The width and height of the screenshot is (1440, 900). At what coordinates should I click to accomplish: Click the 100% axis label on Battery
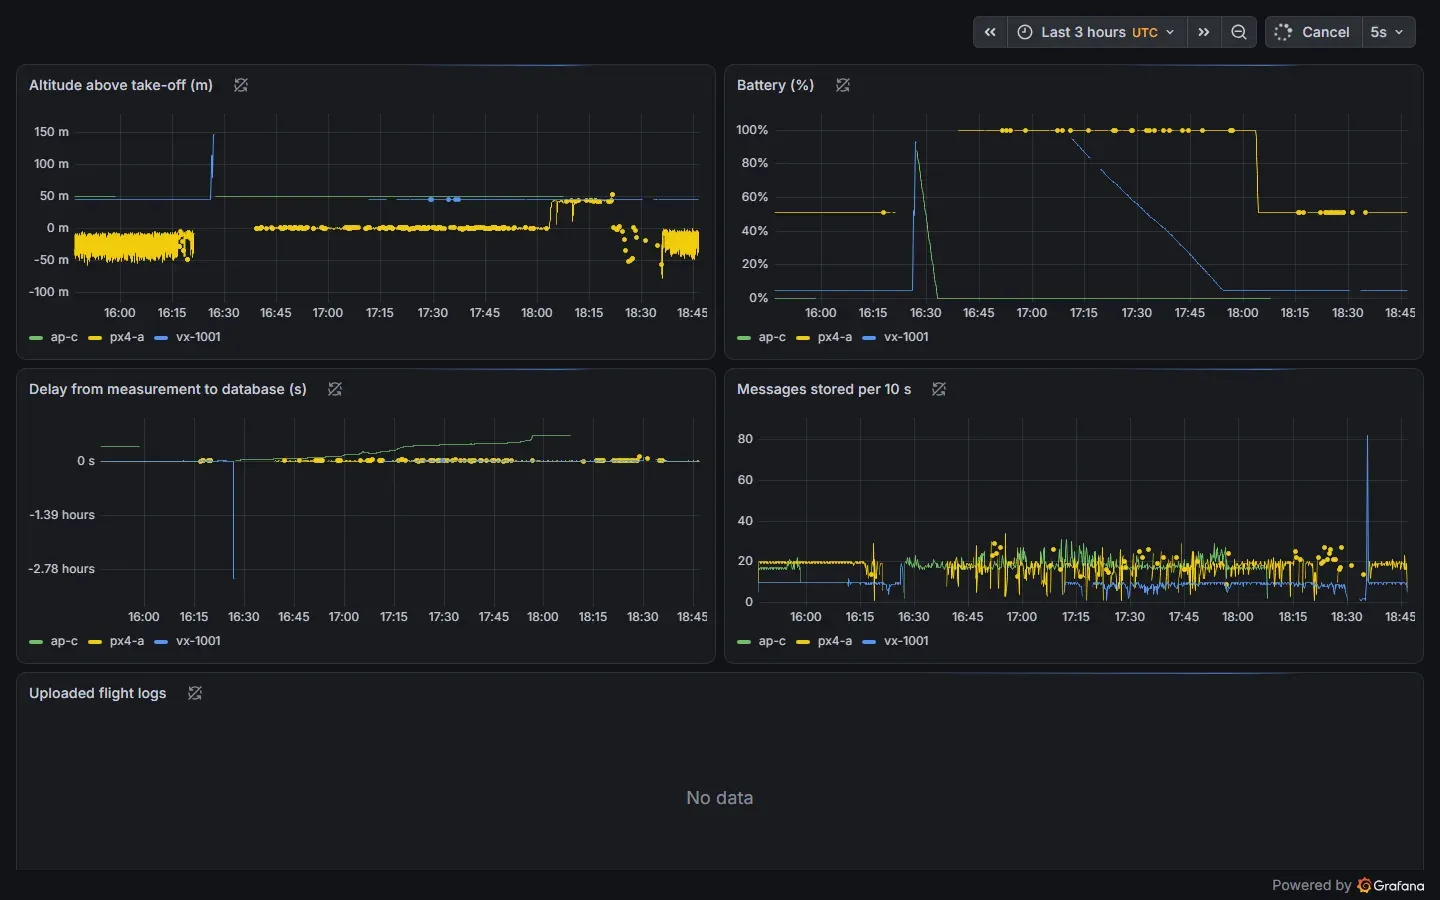752,130
